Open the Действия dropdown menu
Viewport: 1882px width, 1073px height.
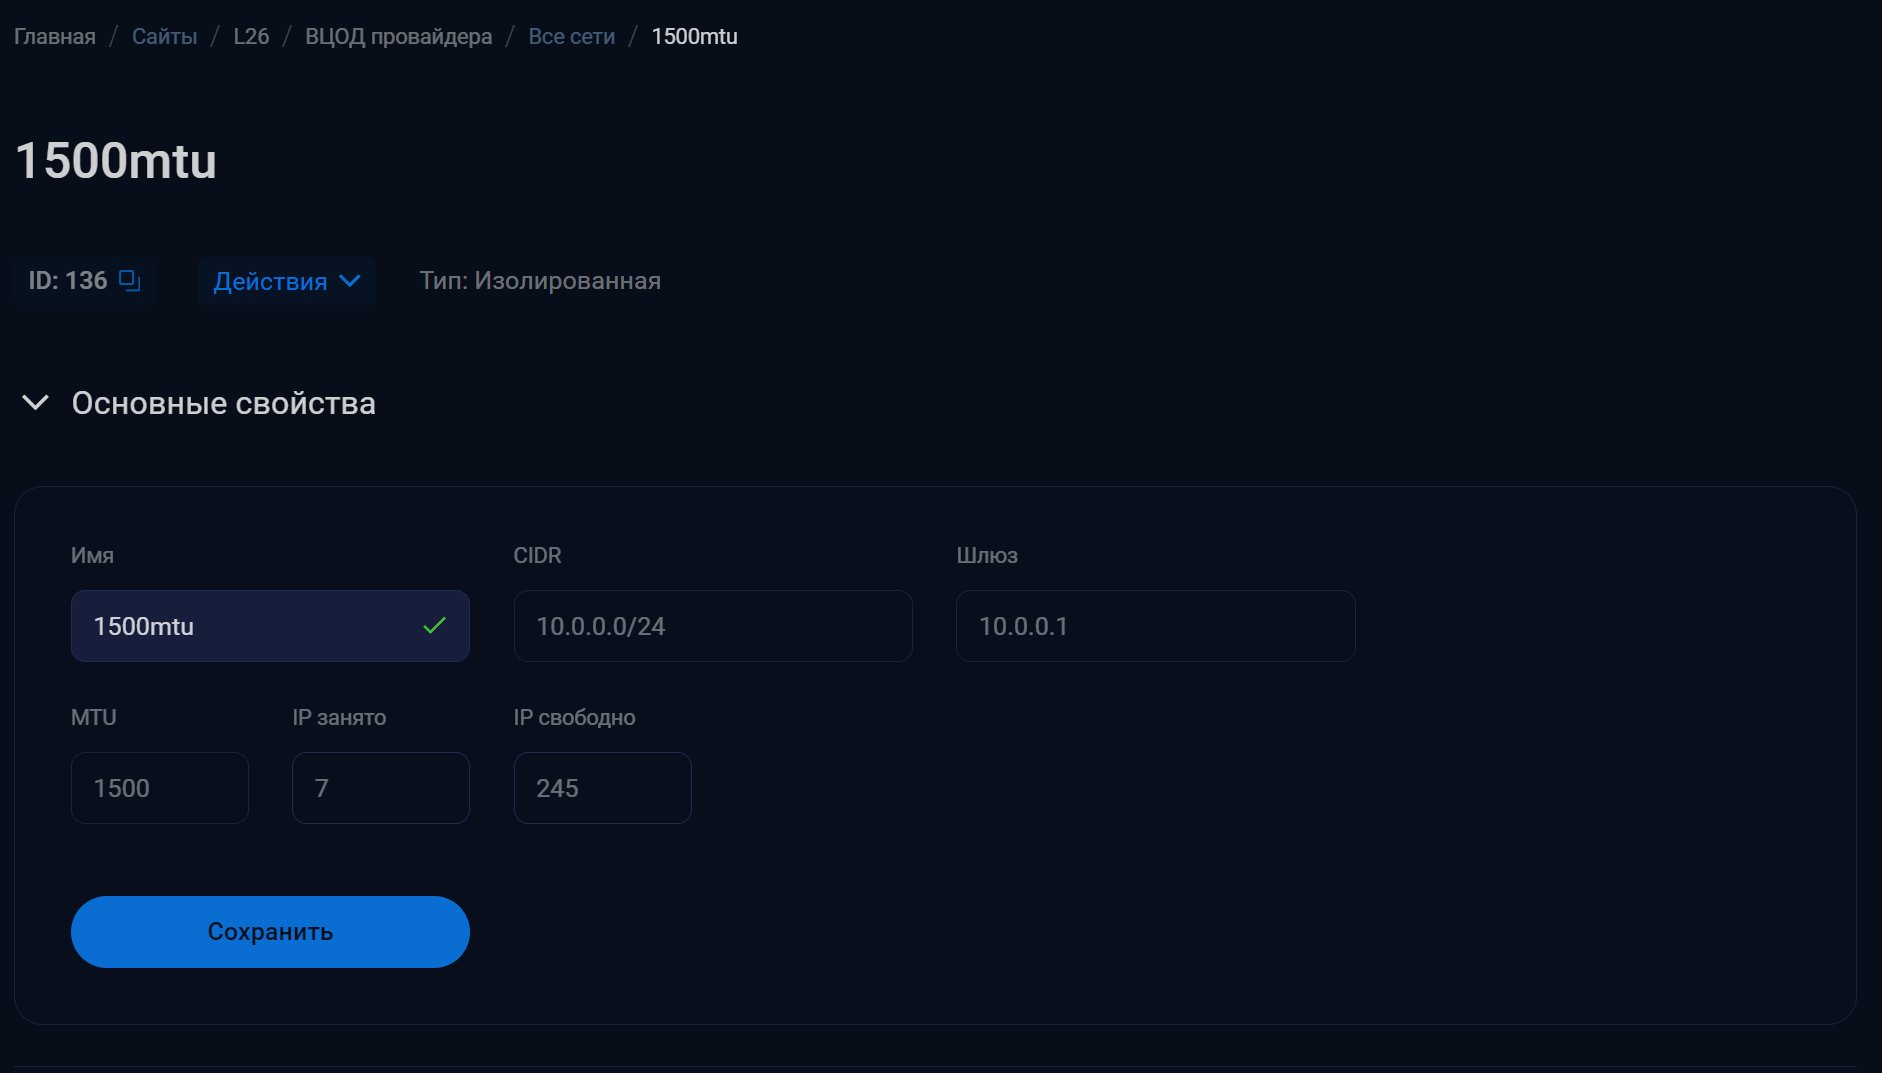coord(286,281)
